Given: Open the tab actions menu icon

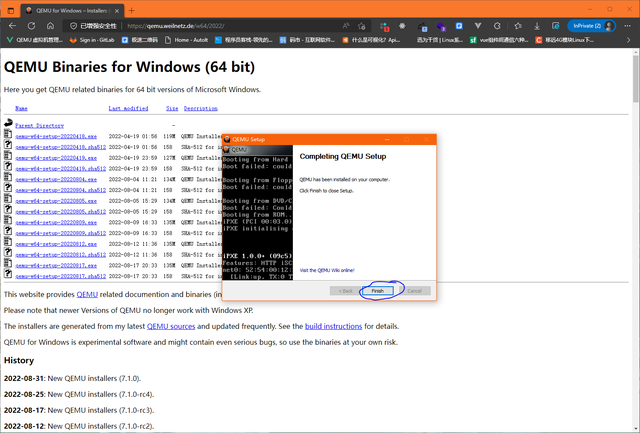Looking at the screenshot, I should [x=11, y=11].
